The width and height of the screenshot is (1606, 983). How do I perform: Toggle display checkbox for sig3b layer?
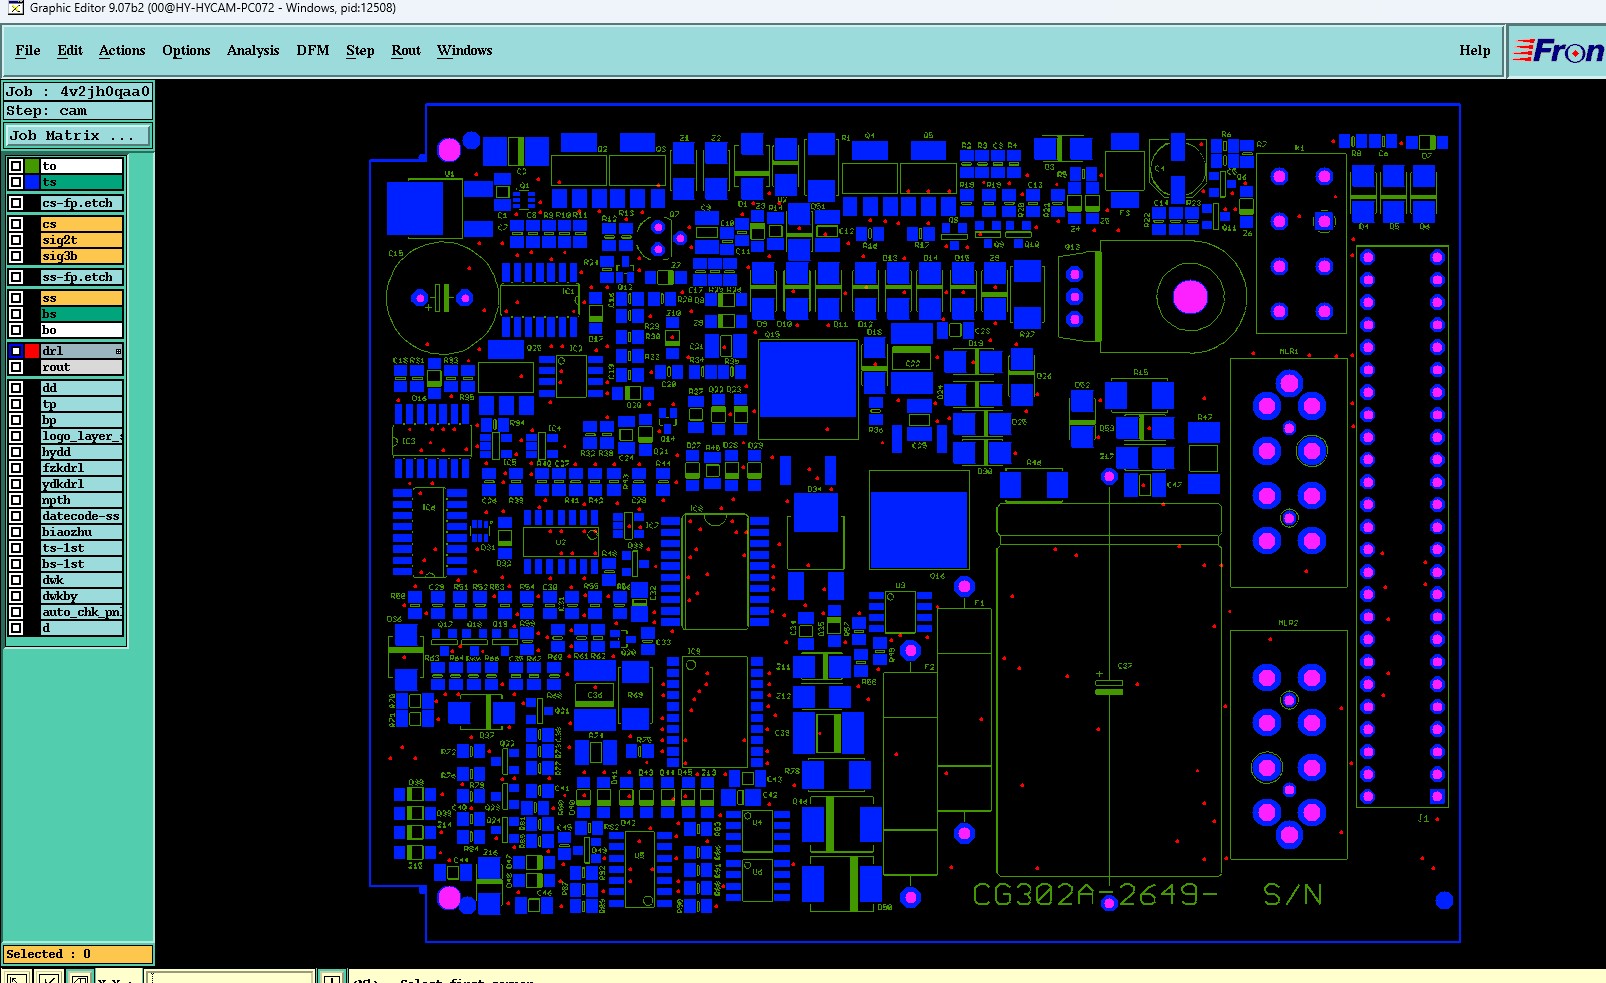16,256
